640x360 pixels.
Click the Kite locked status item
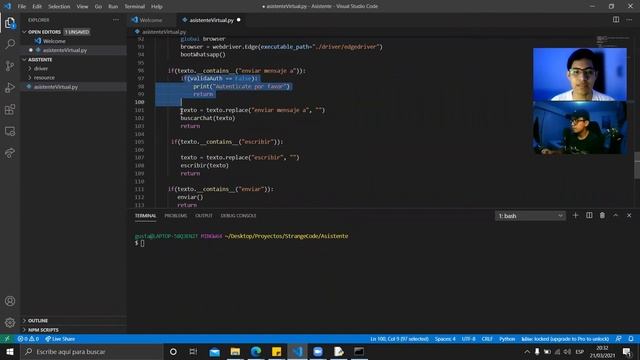coord(565,339)
